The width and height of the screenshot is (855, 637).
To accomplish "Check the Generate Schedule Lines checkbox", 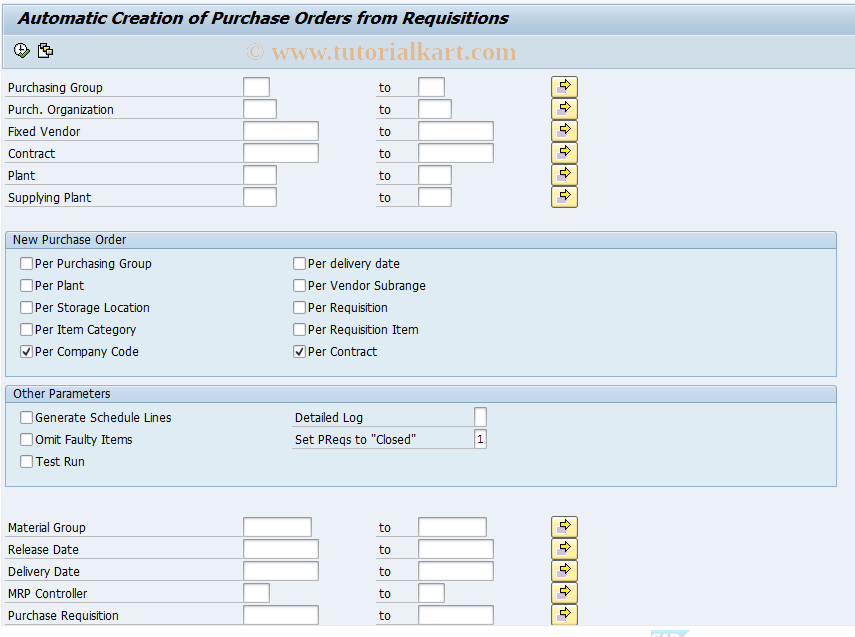I will pos(26,417).
